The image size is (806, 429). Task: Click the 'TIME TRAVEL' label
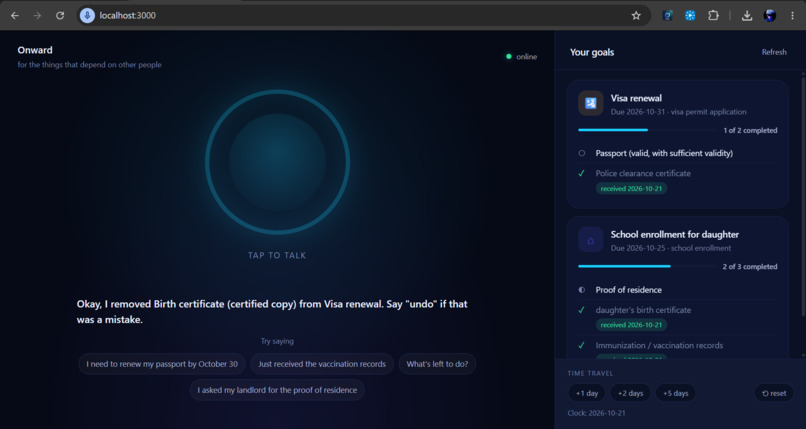(590, 374)
